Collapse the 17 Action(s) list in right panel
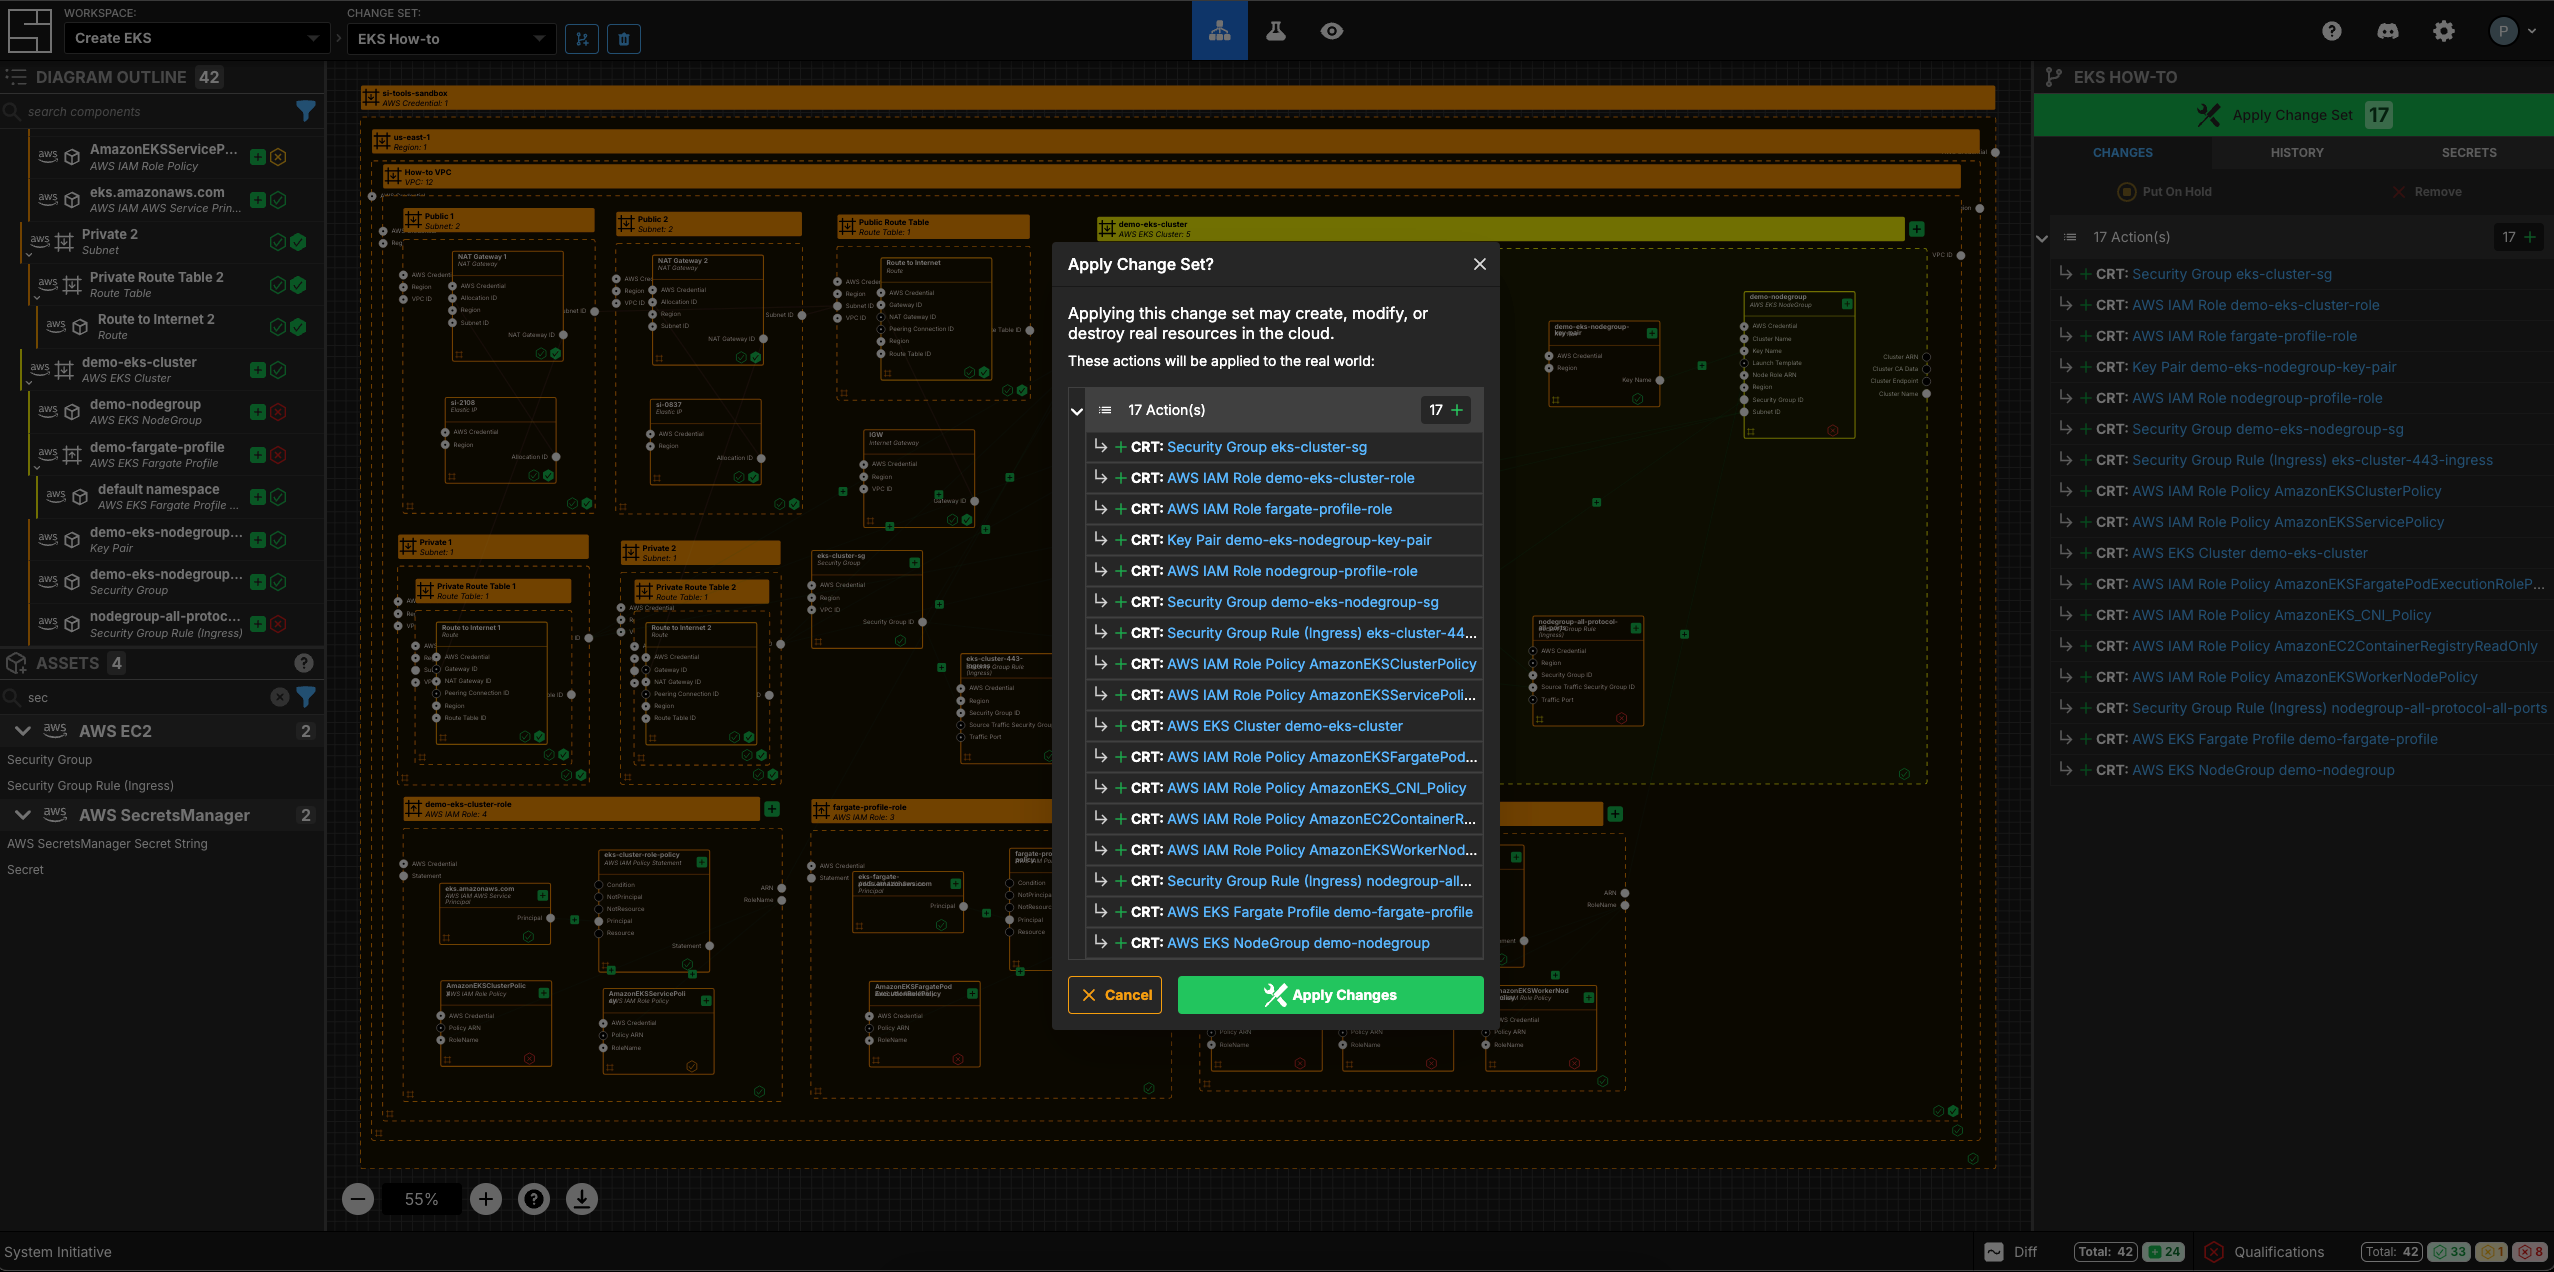The height and width of the screenshot is (1272, 2554). (2042, 238)
